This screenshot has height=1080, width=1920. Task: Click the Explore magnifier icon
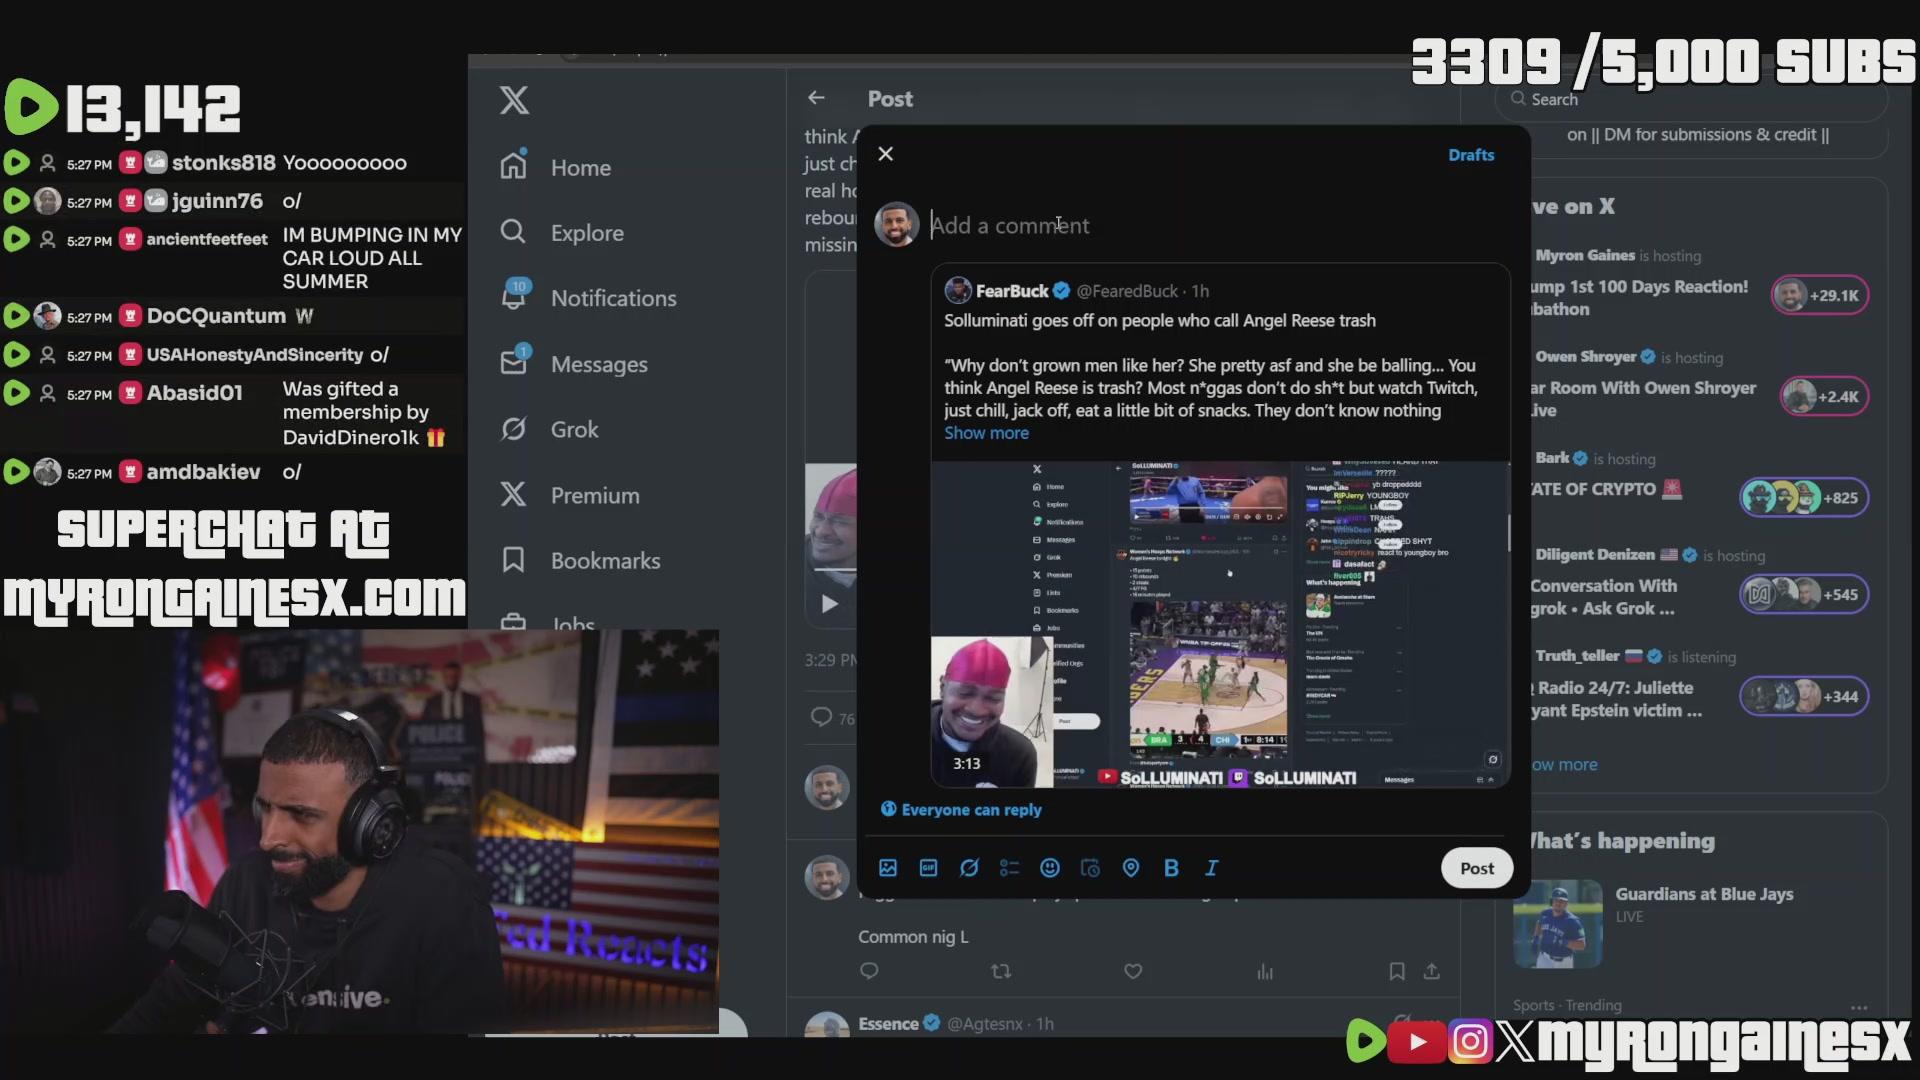pos(513,232)
